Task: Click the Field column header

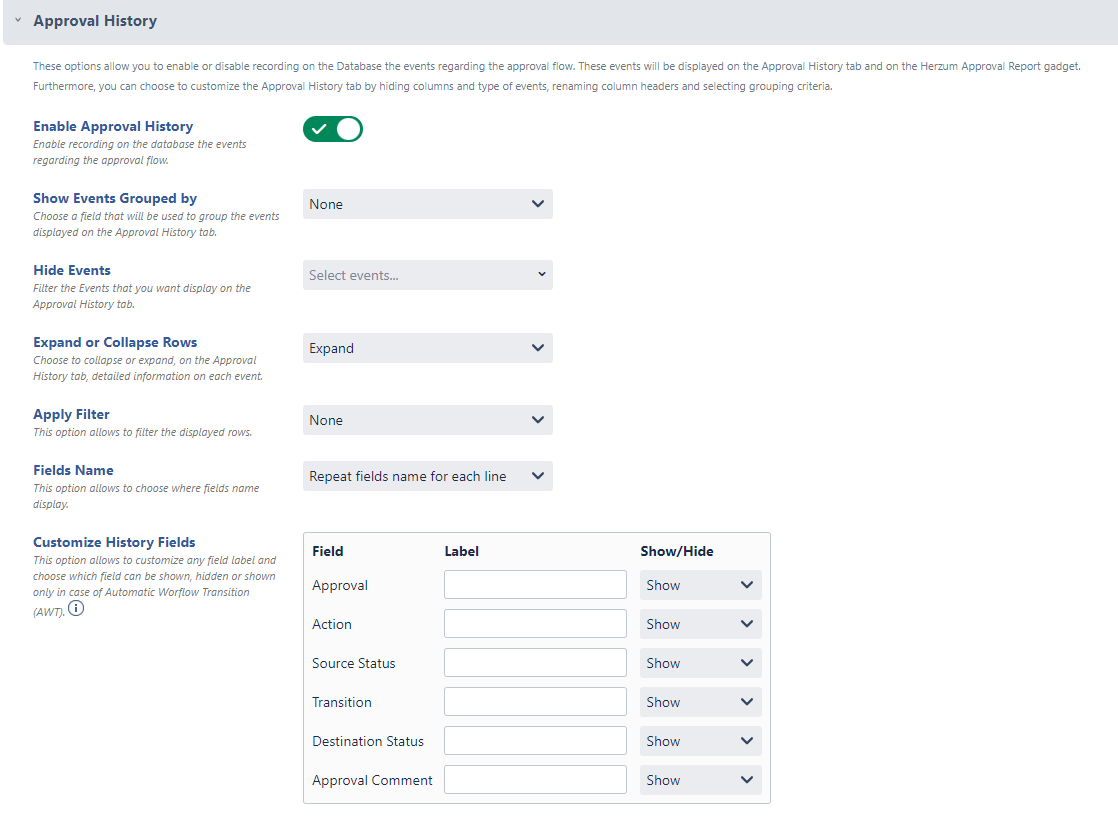Action: 328,551
